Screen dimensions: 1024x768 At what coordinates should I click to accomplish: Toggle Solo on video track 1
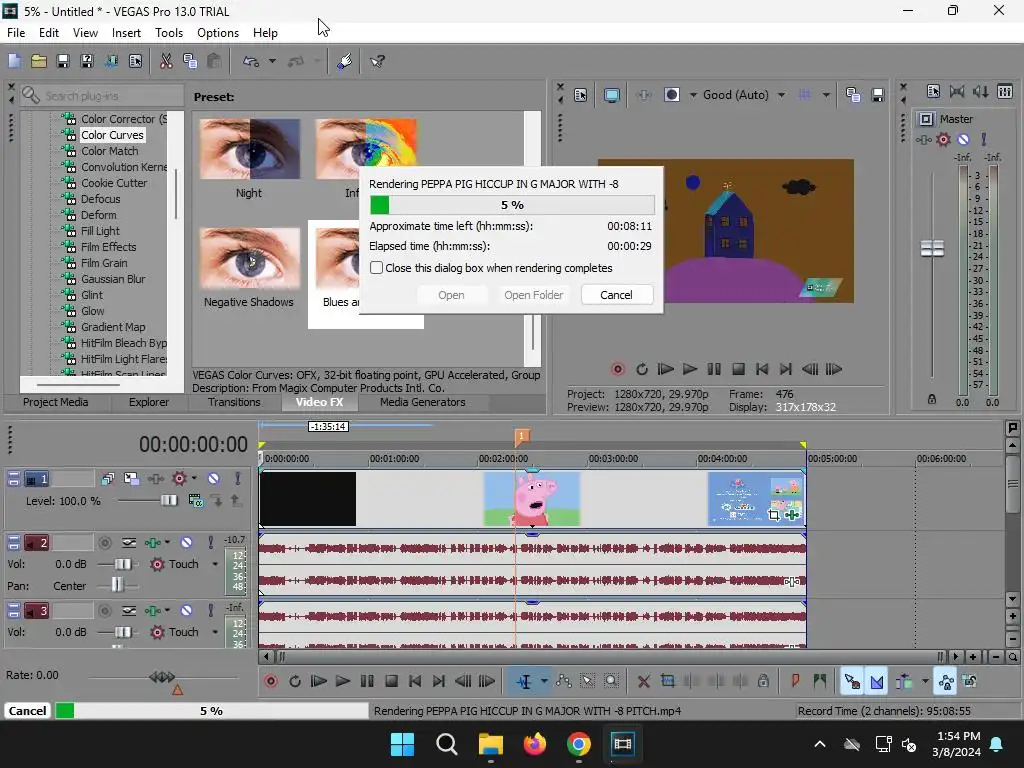pos(238,479)
